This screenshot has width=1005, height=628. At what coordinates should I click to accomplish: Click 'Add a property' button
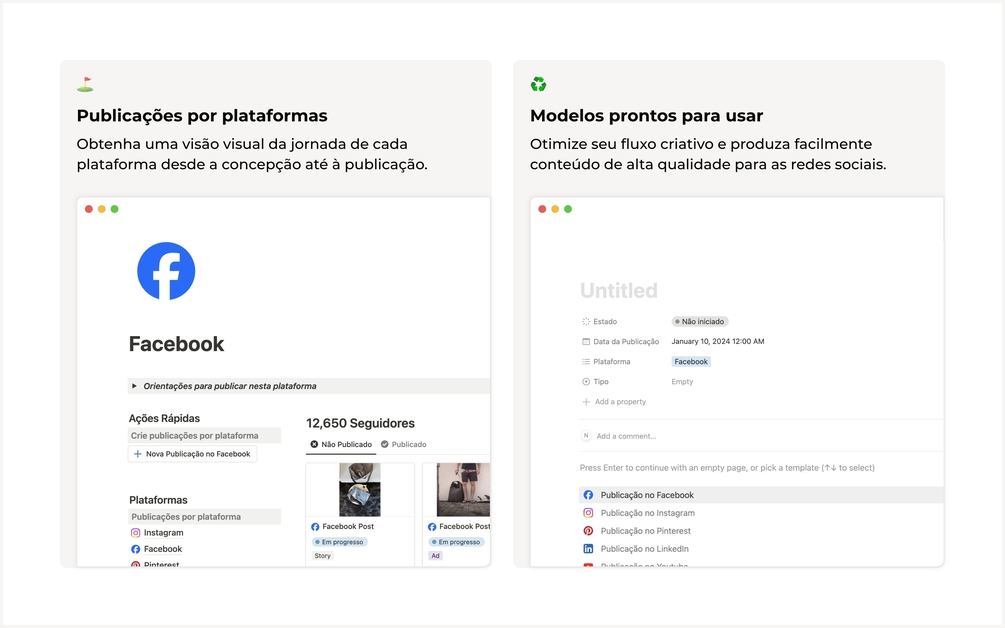(614, 402)
